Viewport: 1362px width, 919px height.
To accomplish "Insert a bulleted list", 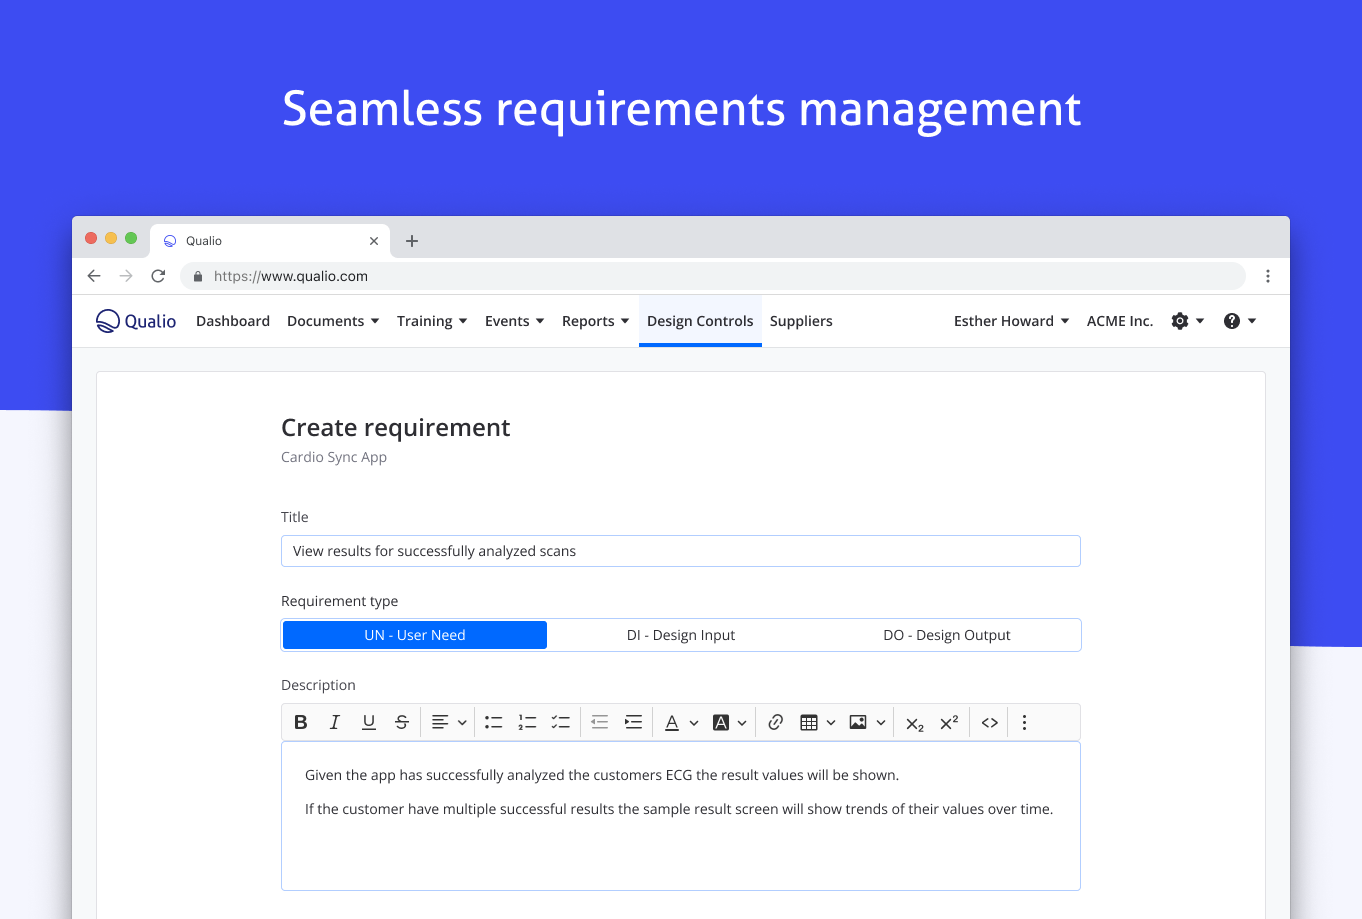I will [x=493, y=722].
